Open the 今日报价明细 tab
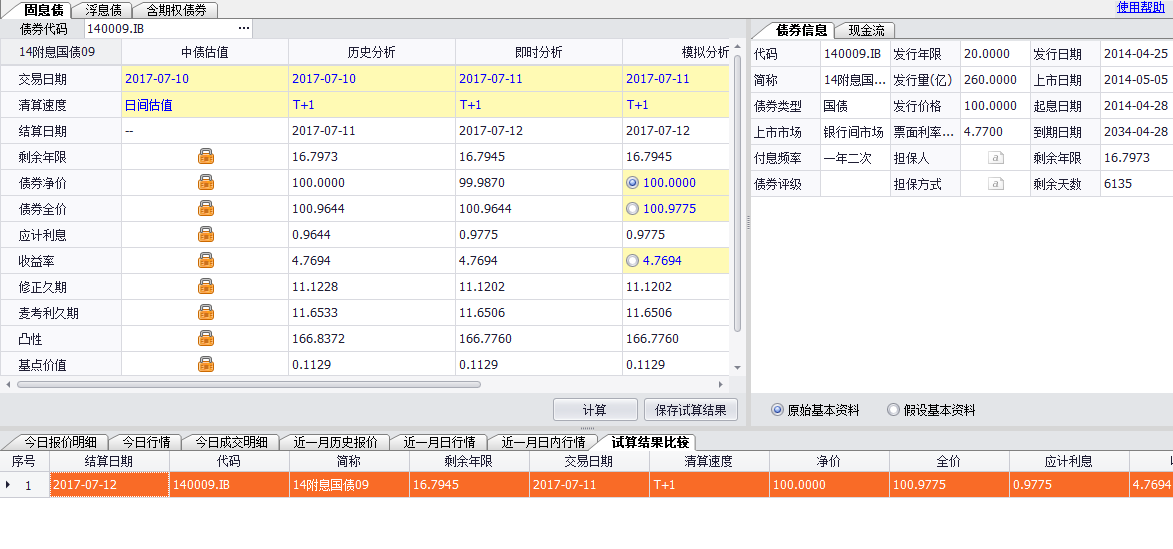1173x549 pixels. click(61, 442)
